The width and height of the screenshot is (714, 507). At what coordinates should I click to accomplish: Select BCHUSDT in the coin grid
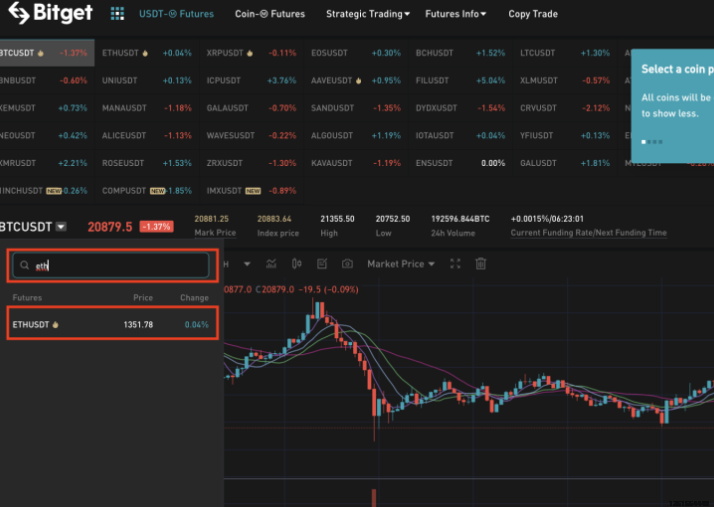(x=460, y=53)
